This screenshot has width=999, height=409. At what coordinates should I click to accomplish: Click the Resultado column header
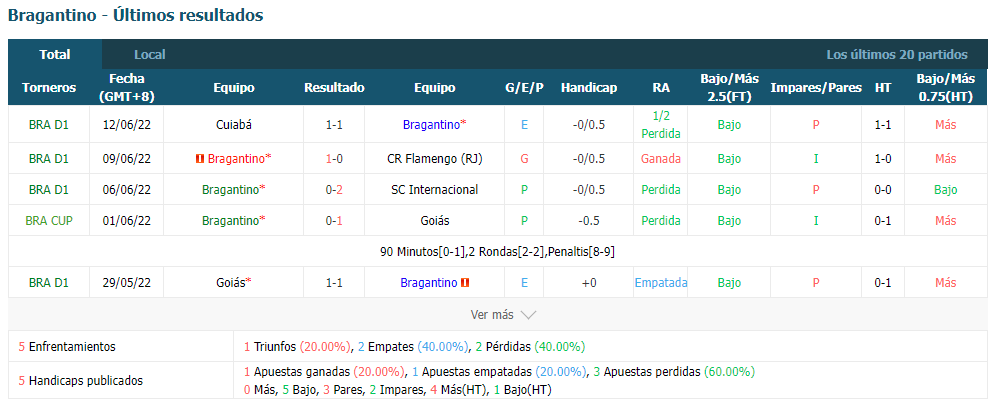(x=334, y=88)
